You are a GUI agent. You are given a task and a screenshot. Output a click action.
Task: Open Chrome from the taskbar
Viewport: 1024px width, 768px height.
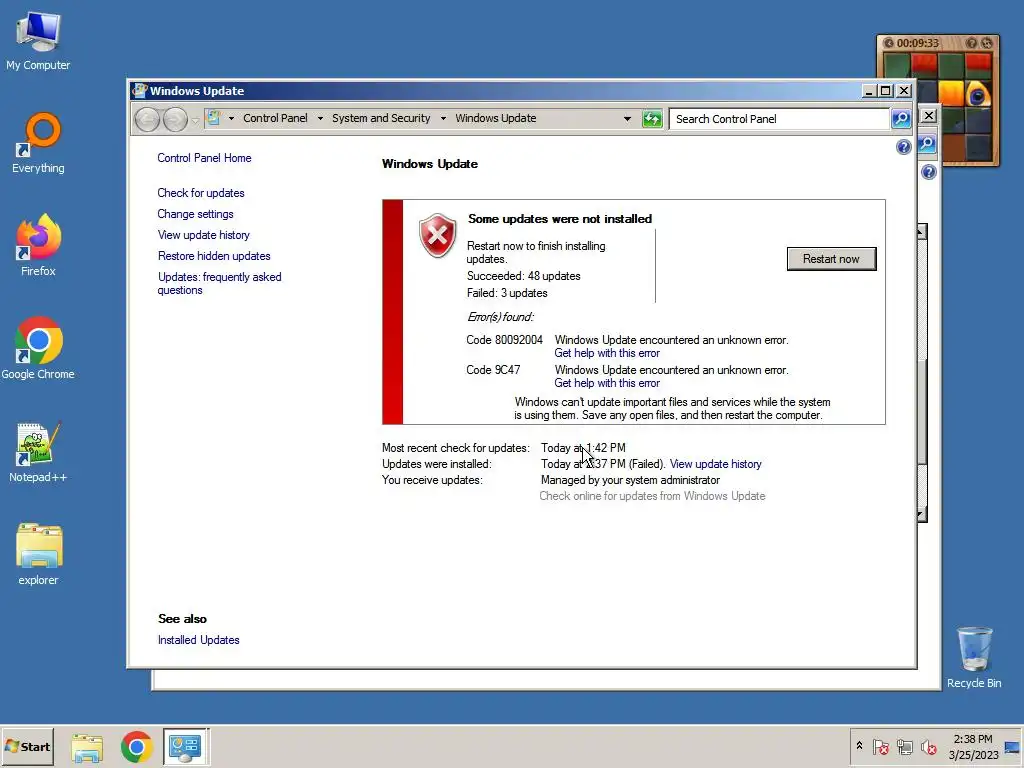tap(136, 747)
